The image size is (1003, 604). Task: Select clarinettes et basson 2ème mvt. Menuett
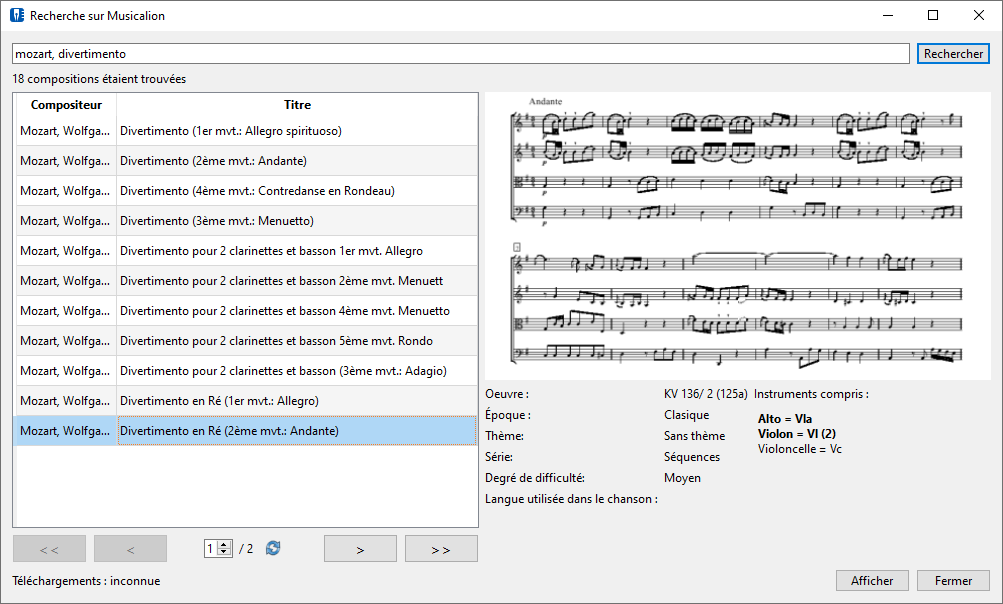click(x=246, y=281)
